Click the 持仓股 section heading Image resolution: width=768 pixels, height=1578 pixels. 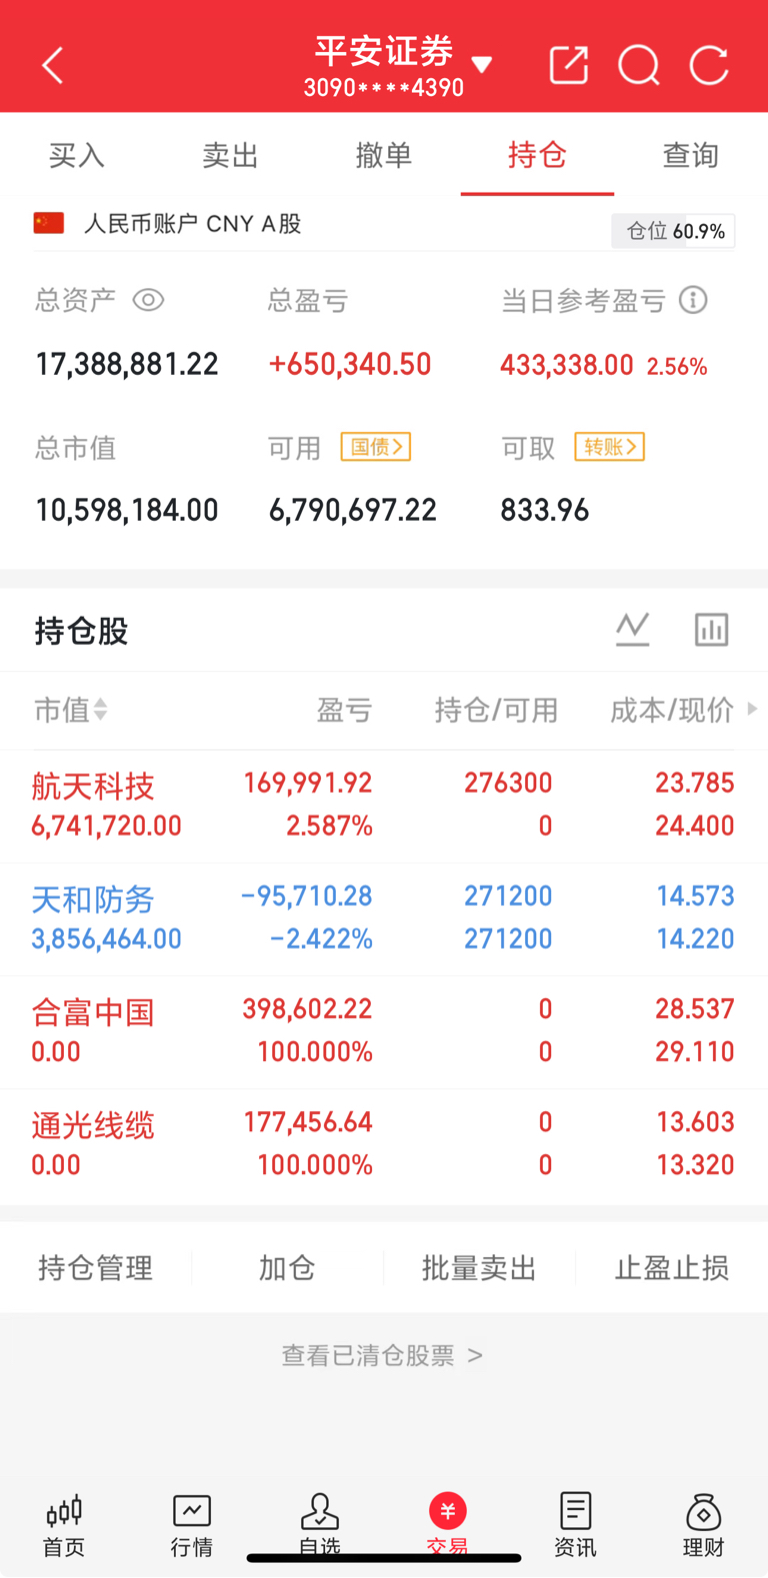pyautogui.click(x=81, y=631)
